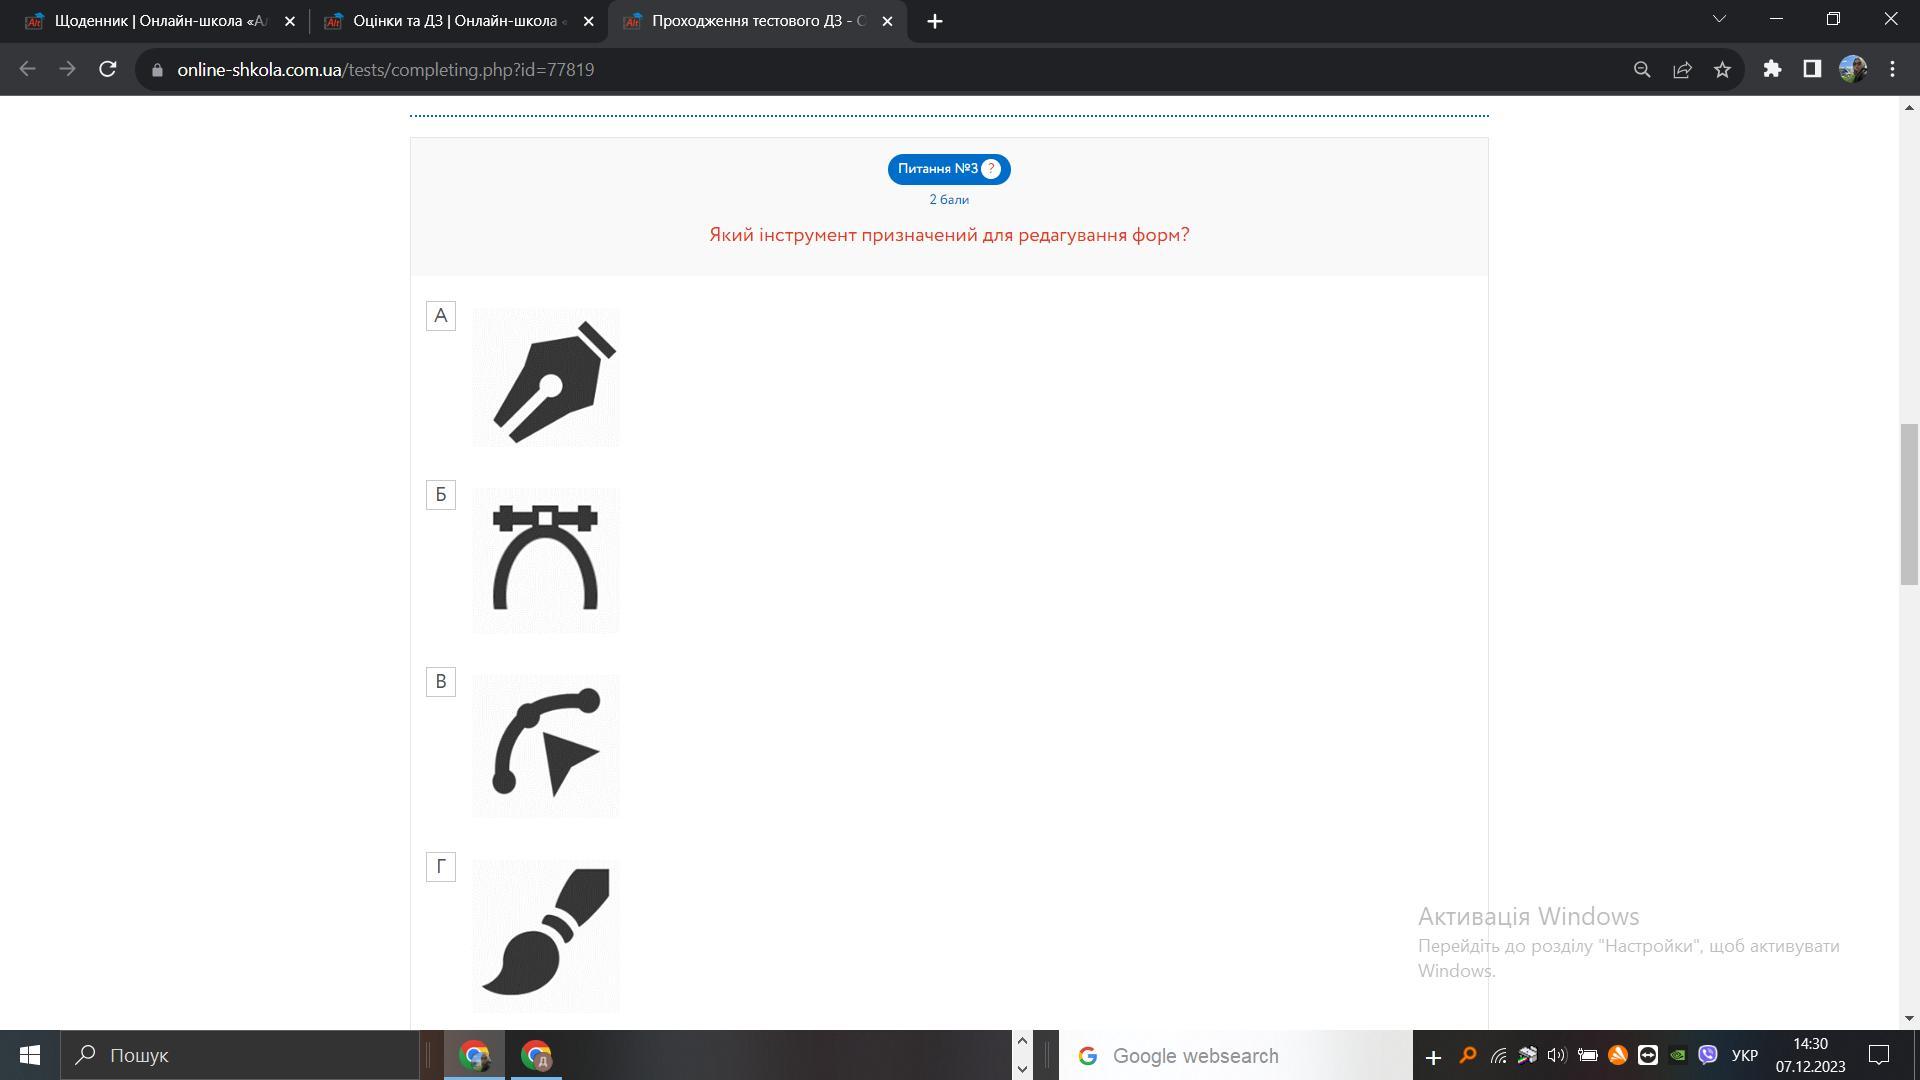Open the Windows notification center

(1879, 1055)
